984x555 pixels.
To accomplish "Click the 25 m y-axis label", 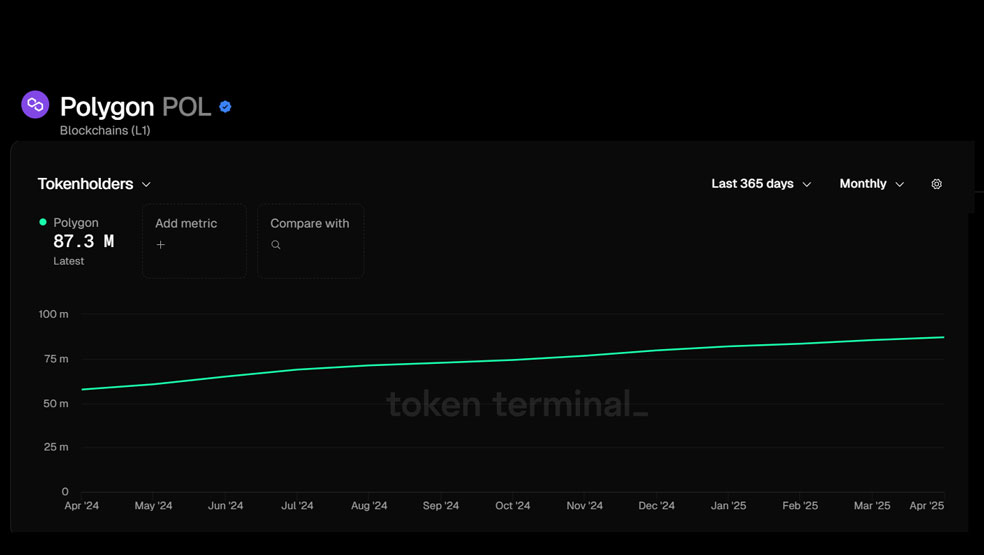I will coord(56,447).
